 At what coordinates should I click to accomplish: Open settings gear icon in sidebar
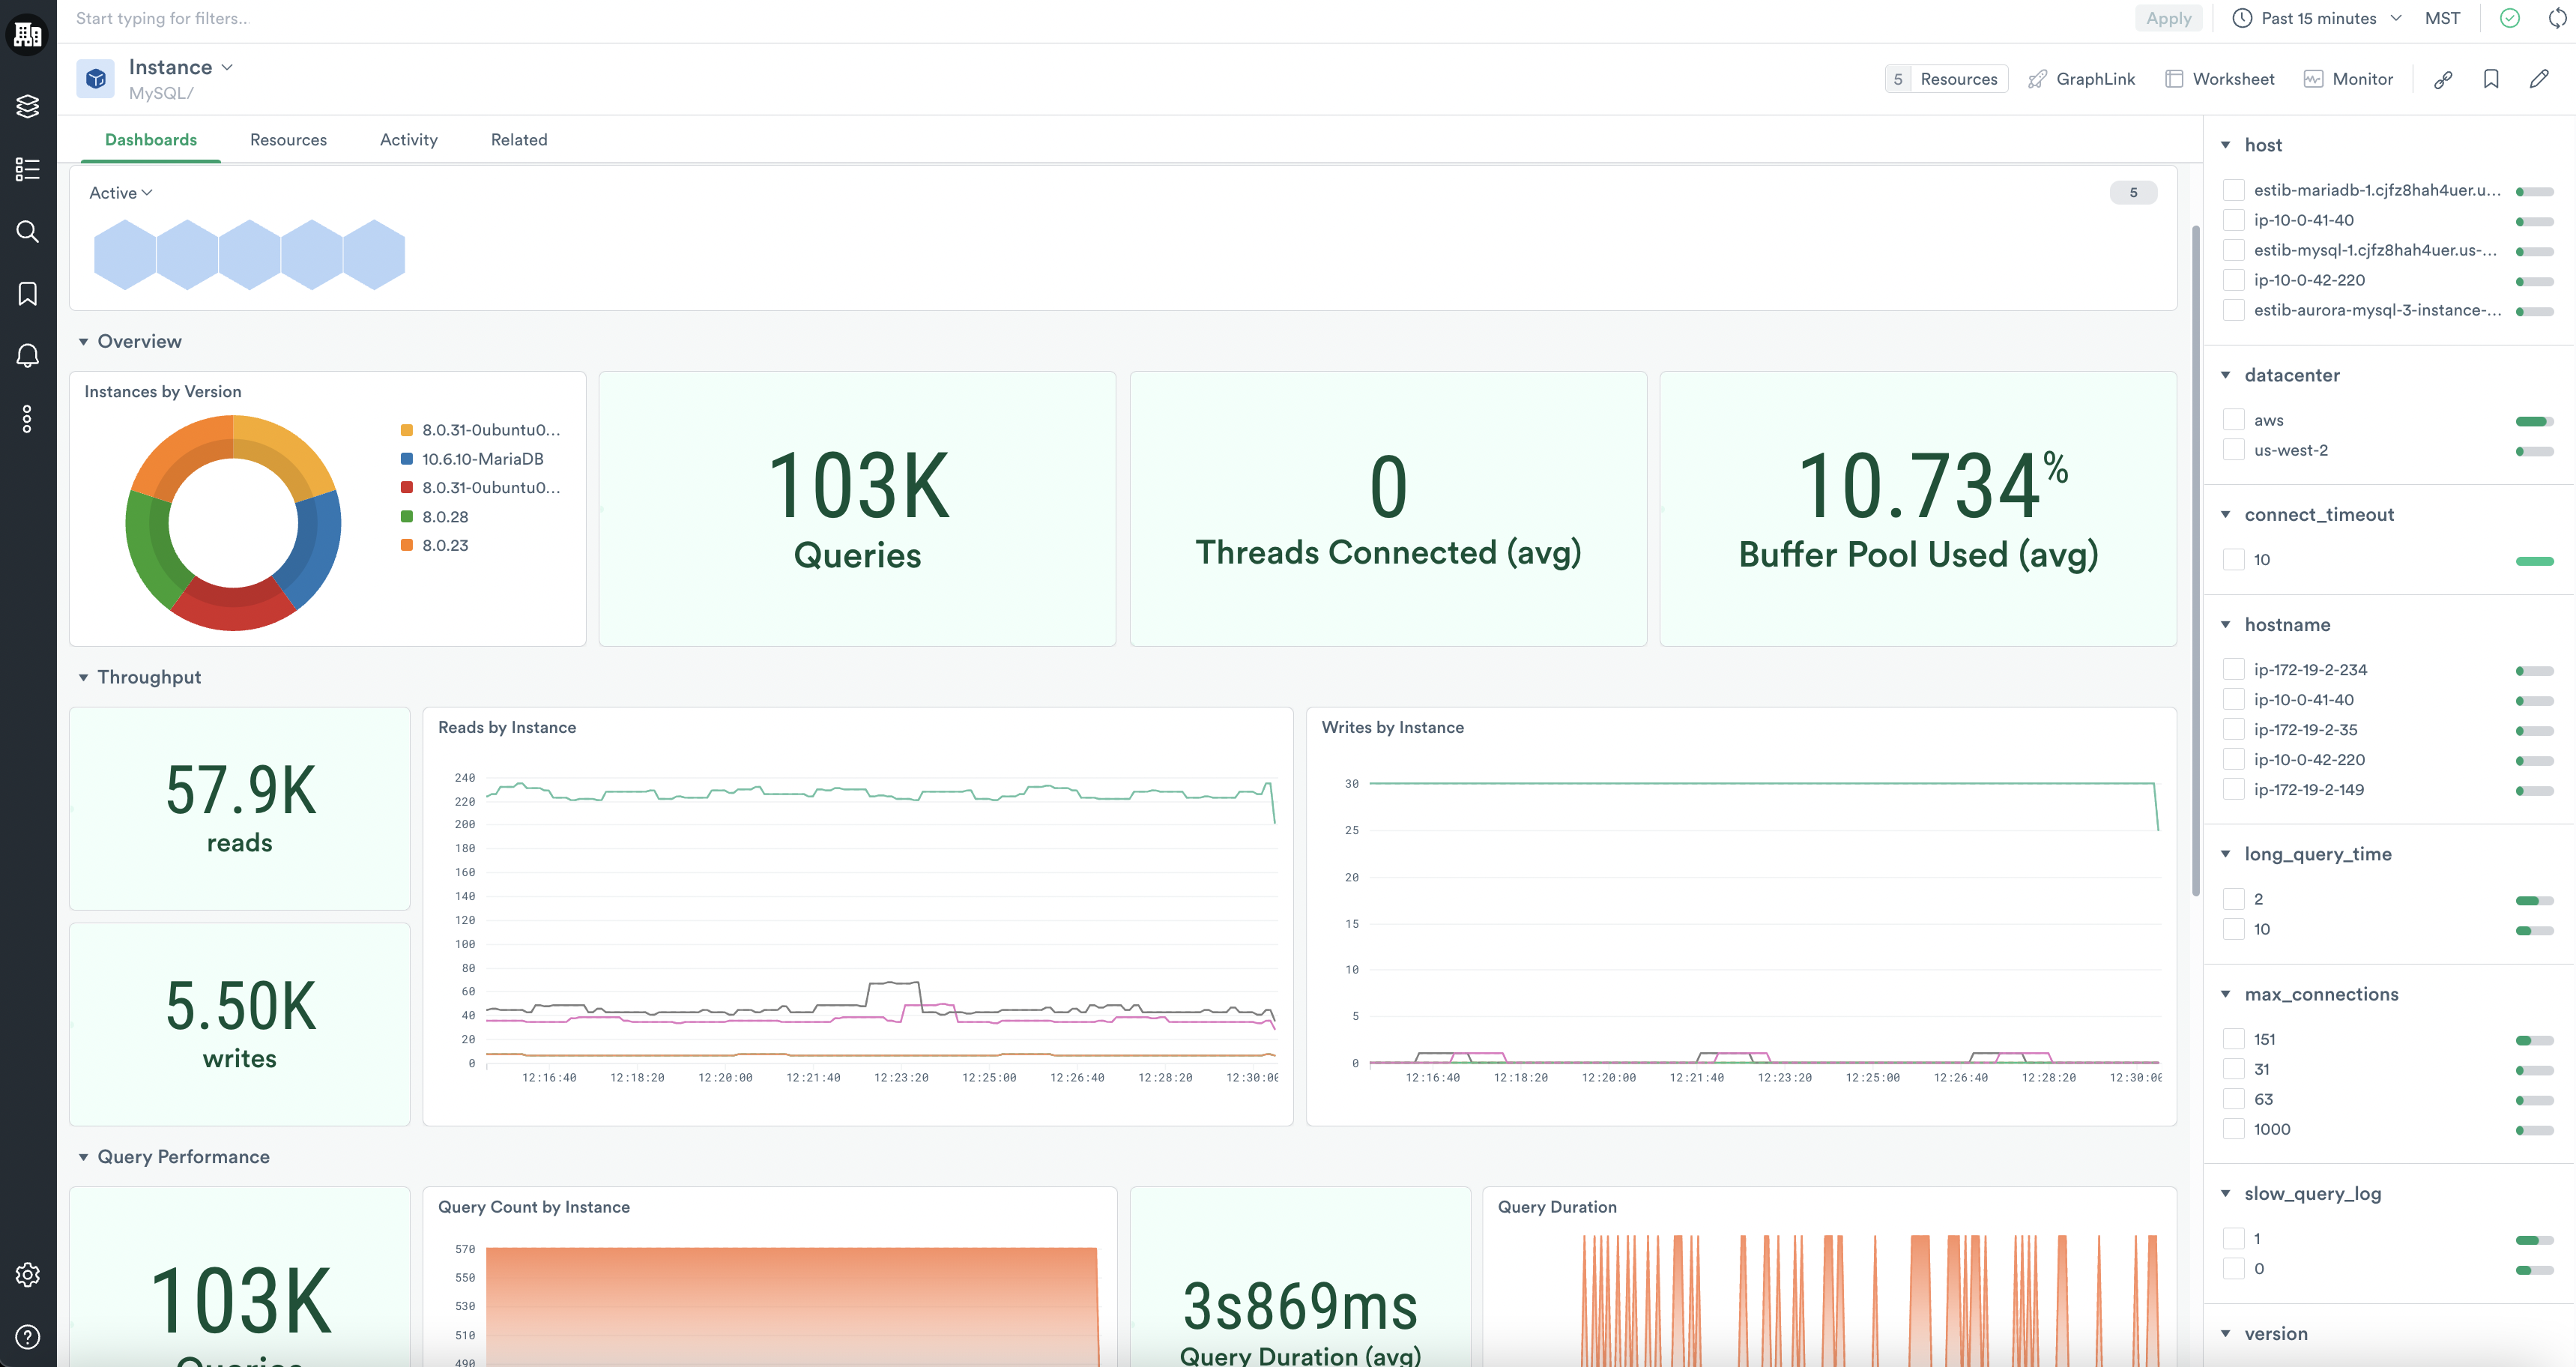pos(27,1274)
